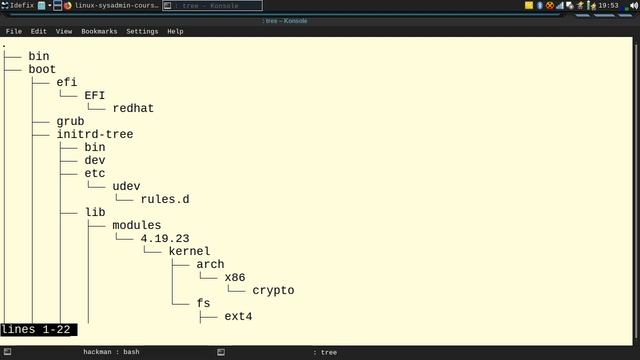
Task: Switch to the linux-sysadmin-cours Firefox window
Action: [x=116, y=6]
